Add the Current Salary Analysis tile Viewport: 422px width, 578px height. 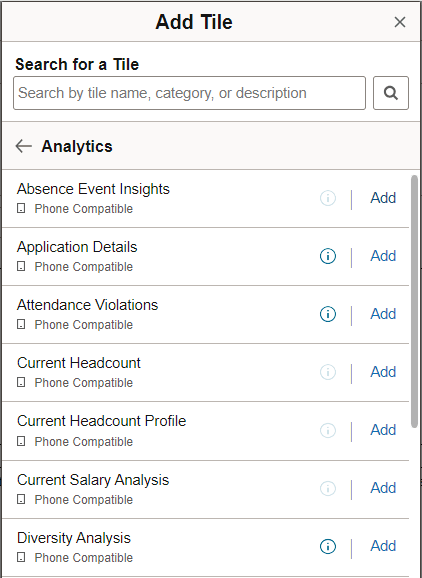(383, 488)
